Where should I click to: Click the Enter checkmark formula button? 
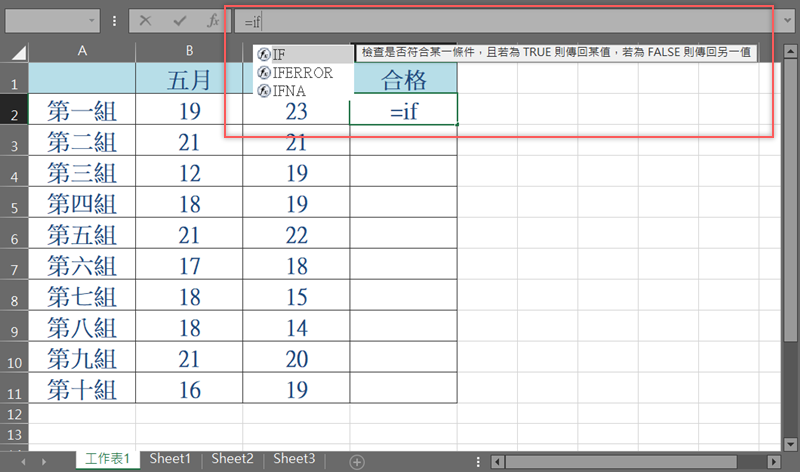click(x=180, y=21)
